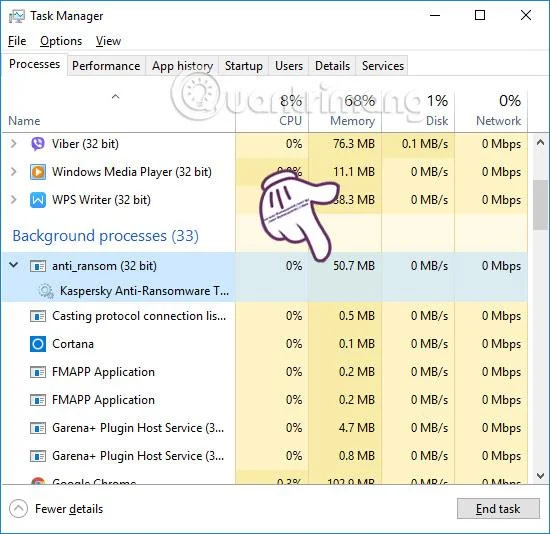The width and height of the screenshot is (550, 534).
Task: Expand the Windows Media Player group
Action: pos(13,172)
